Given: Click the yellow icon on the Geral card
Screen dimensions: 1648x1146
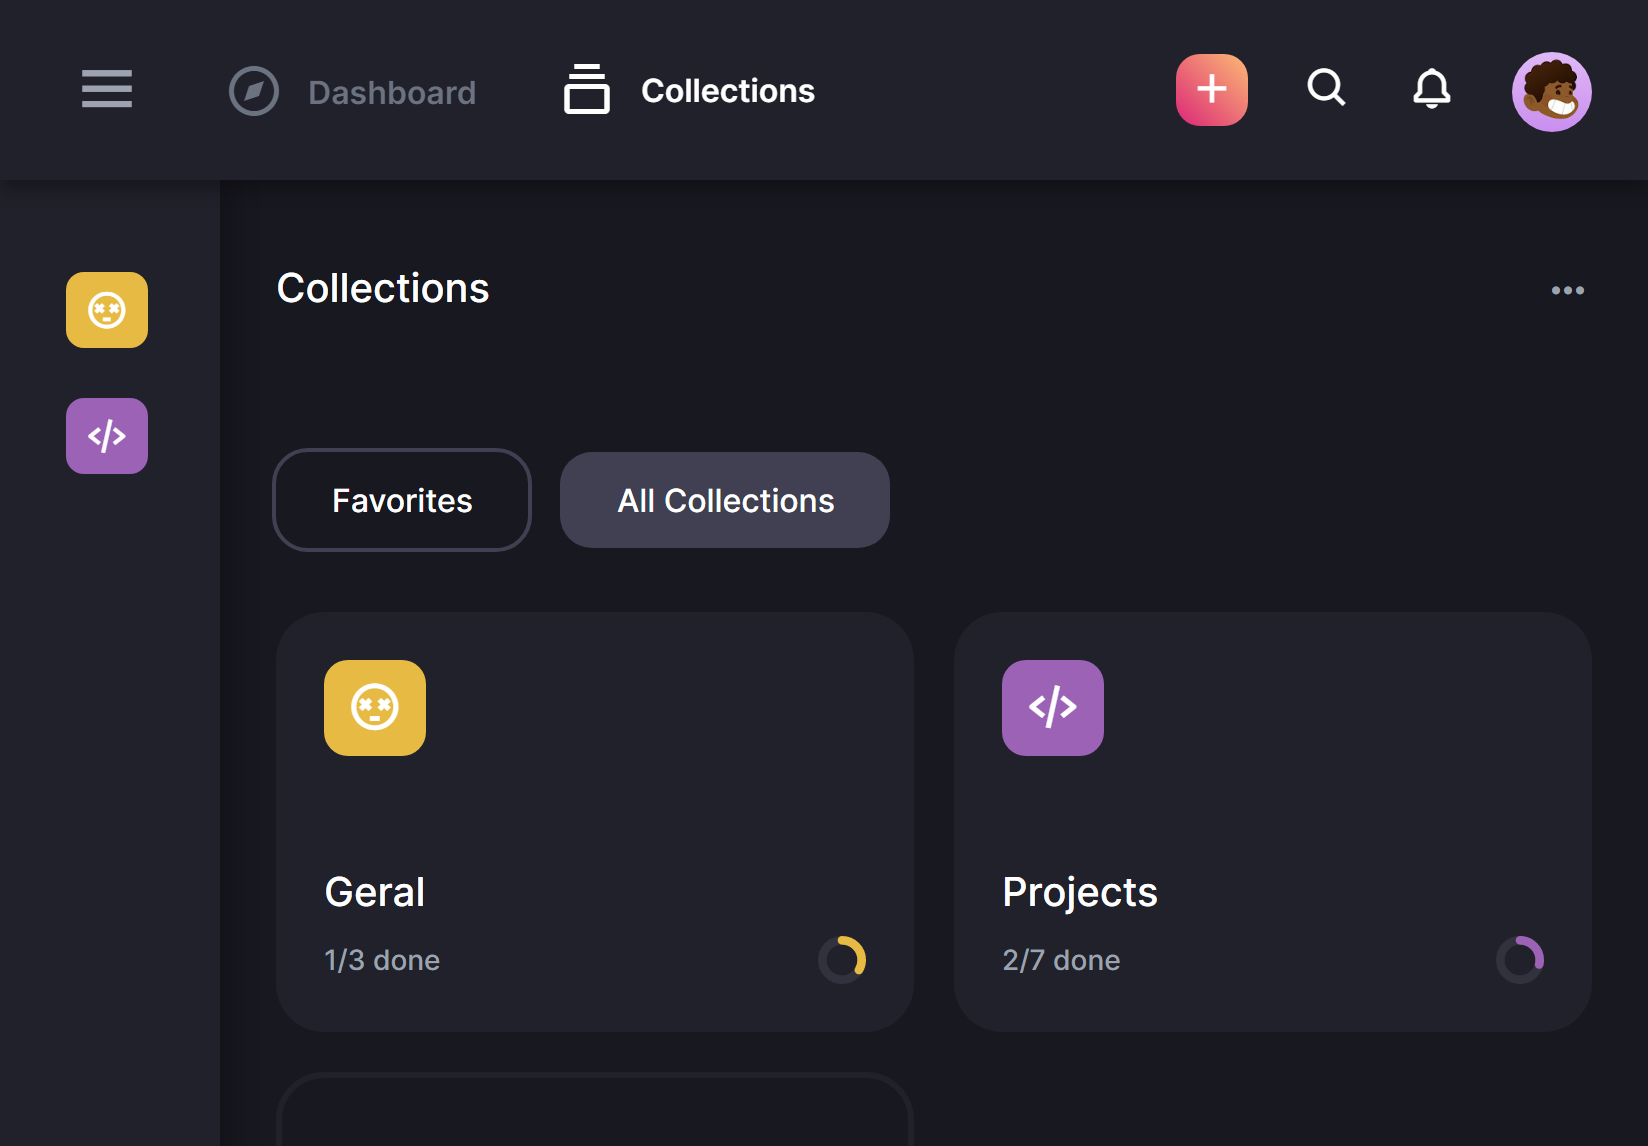Looking at the screenshot, I should [x=375, y=708].
